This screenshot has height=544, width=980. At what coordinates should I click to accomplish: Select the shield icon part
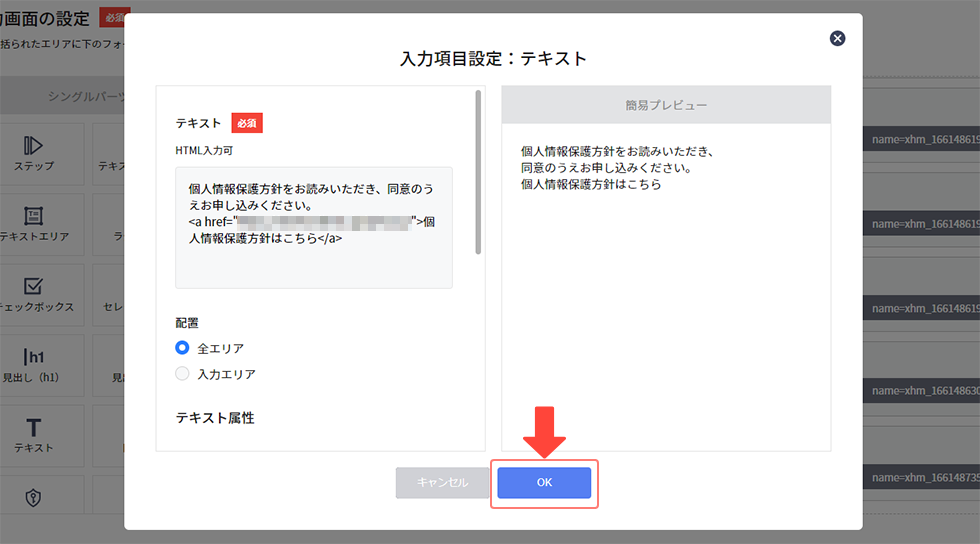tap(34, 497)
